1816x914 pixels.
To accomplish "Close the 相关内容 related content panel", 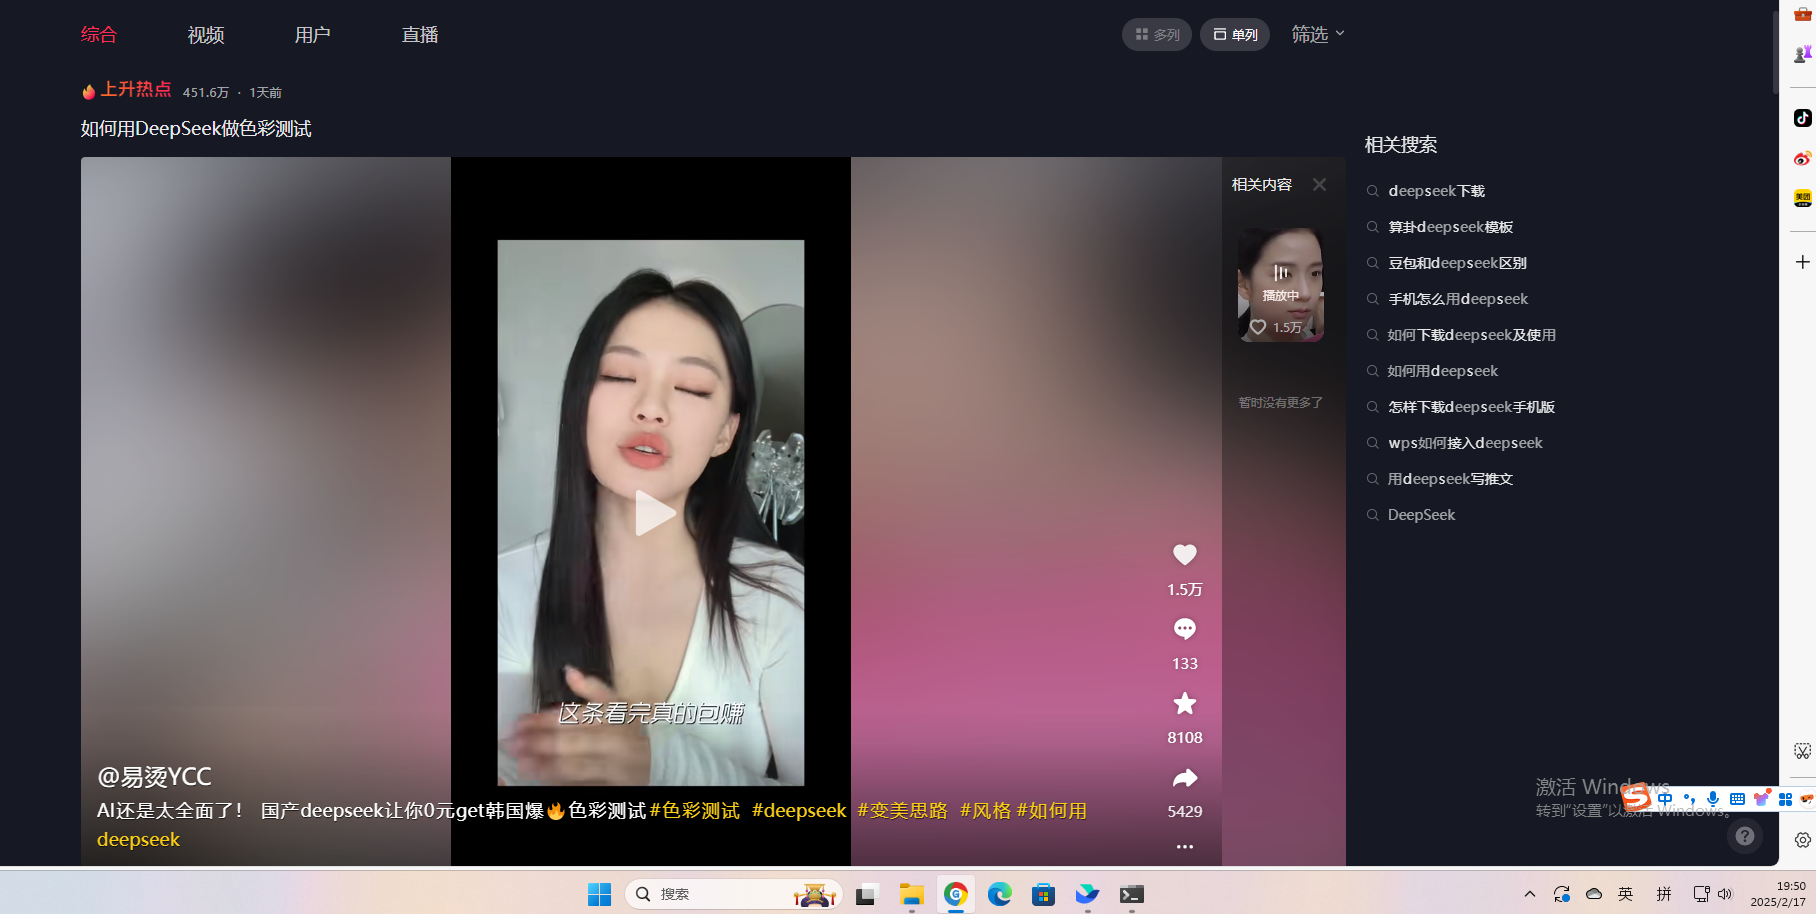I will (1320, 185).
